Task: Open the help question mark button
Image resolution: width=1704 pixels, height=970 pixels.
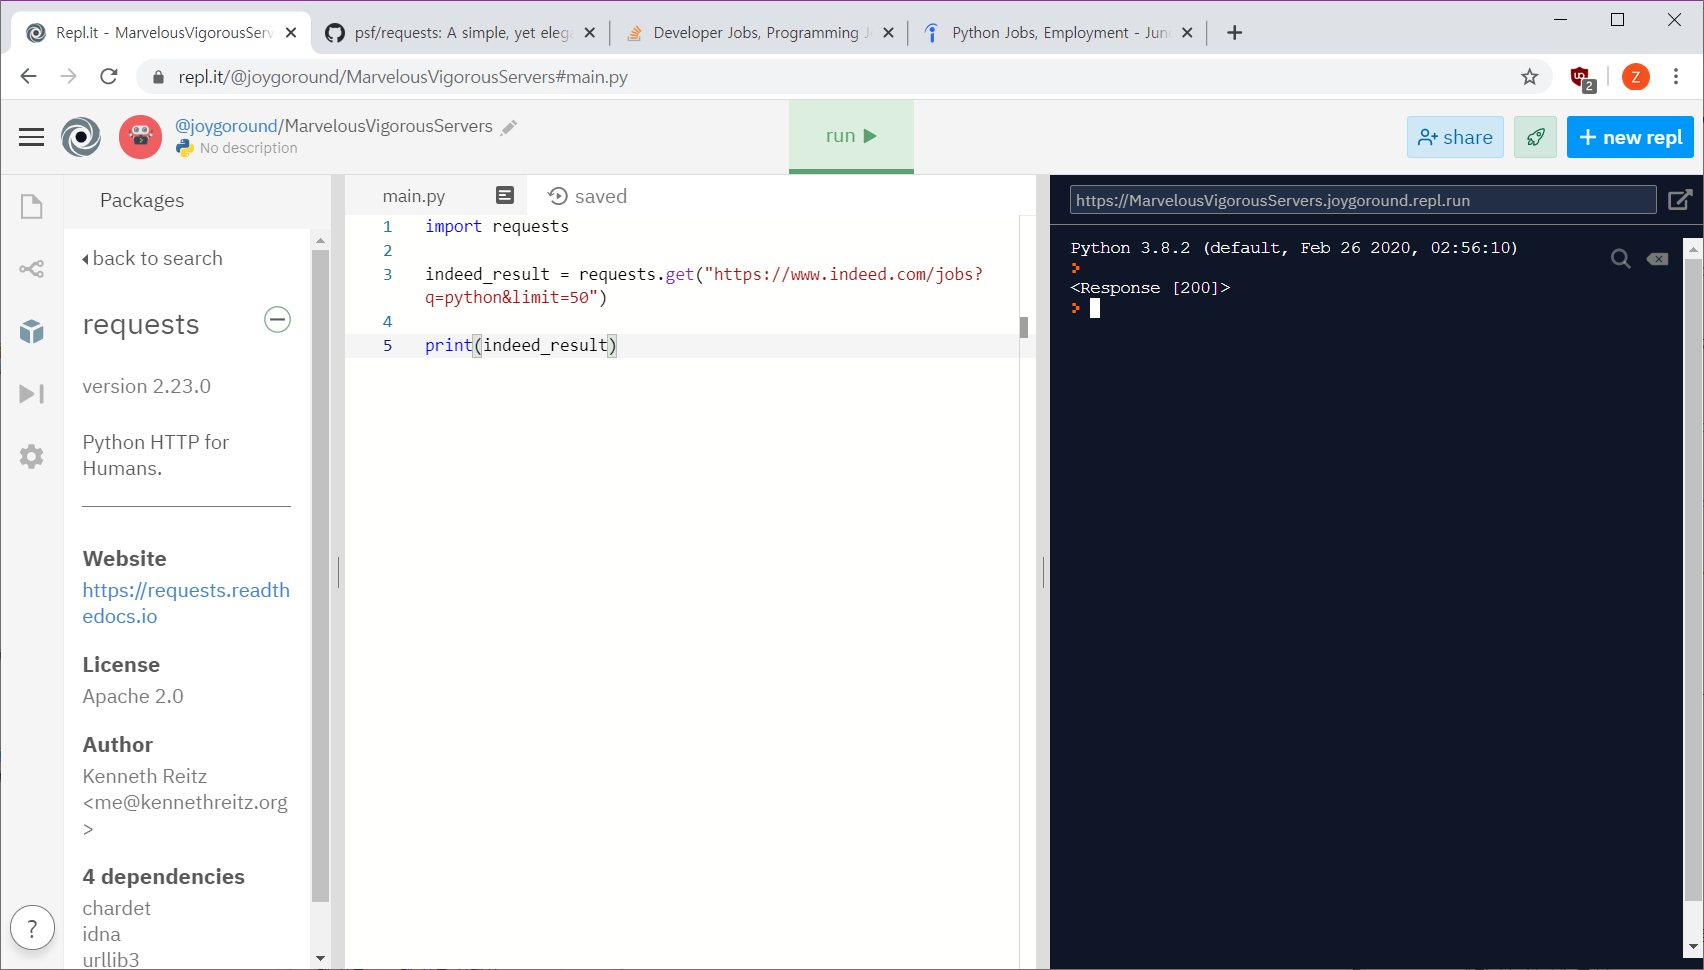Action: click(32, 928)
